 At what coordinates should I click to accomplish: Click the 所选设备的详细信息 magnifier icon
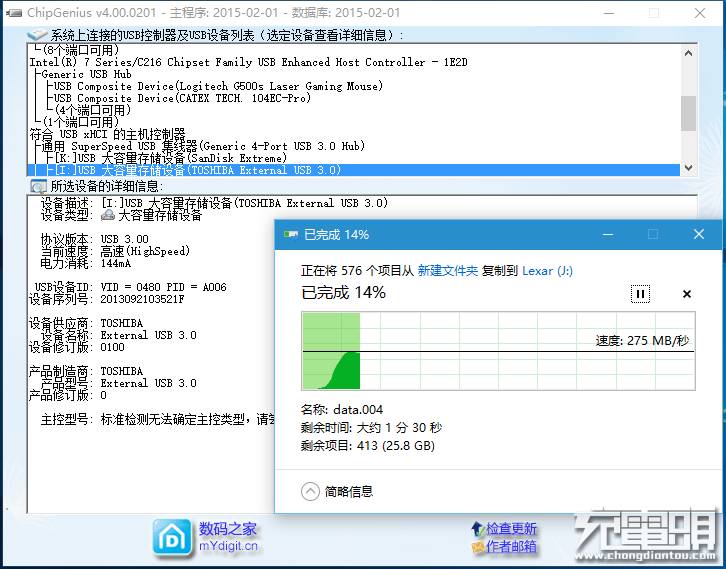pyautogui.click(x=38, y=186)
